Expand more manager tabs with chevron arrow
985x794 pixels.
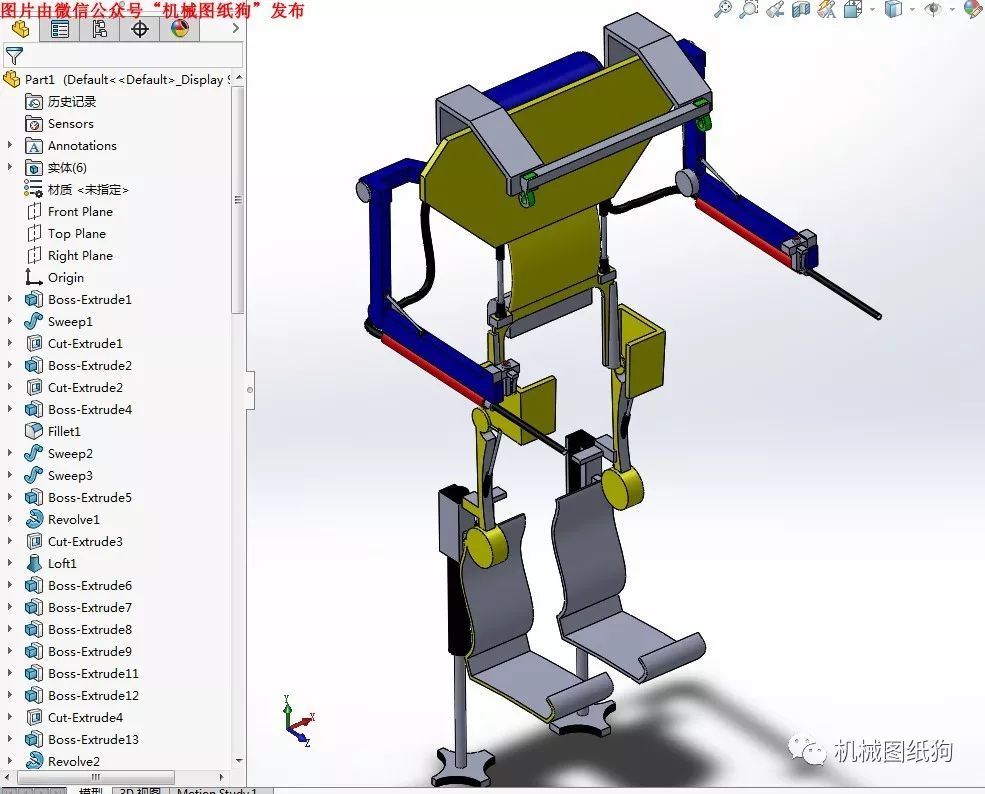tap(236, 28)
